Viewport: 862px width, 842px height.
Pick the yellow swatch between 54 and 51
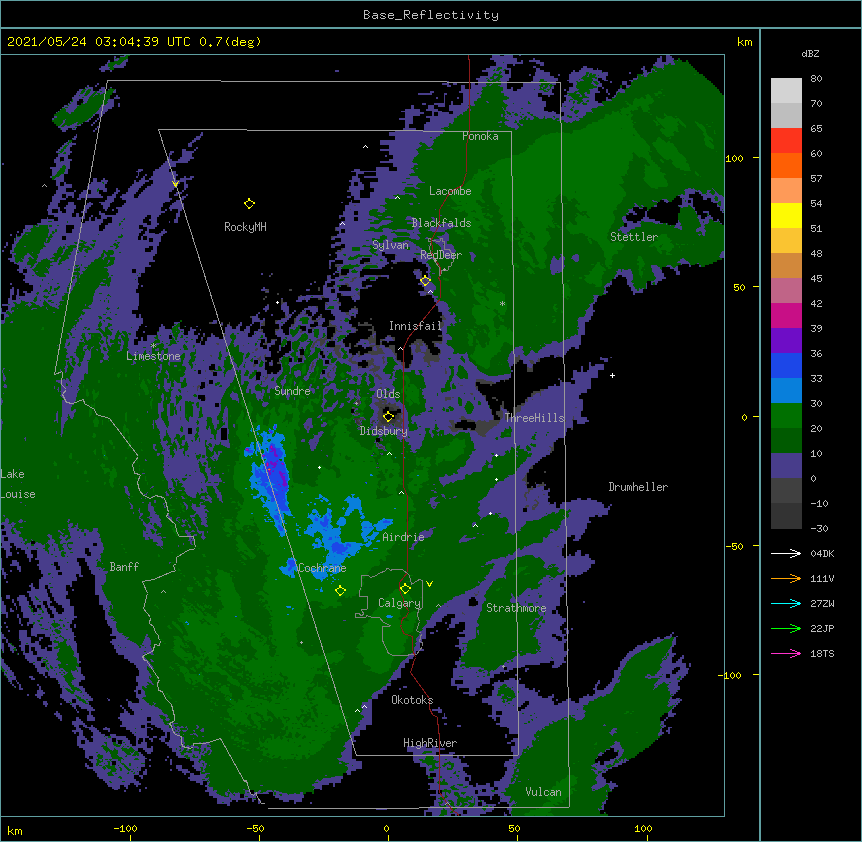786,215
